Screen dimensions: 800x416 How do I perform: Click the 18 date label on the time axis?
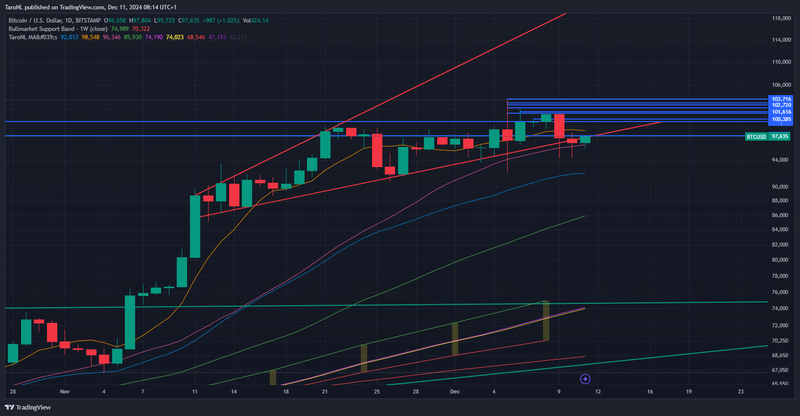coord(286,391)
